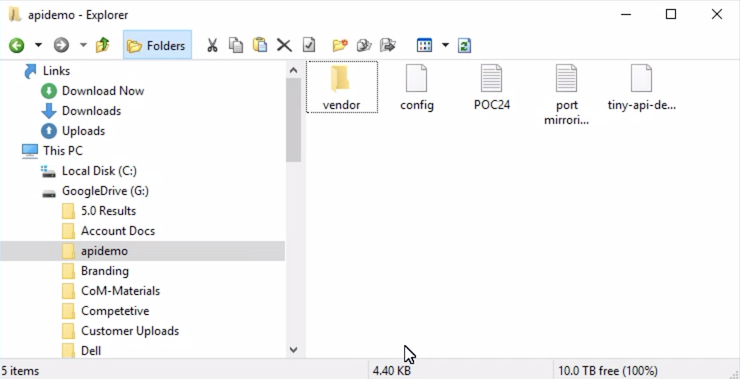This screenshot has width=740, height=379.
Task: Open the Download Now link
Action: [103, 91]
